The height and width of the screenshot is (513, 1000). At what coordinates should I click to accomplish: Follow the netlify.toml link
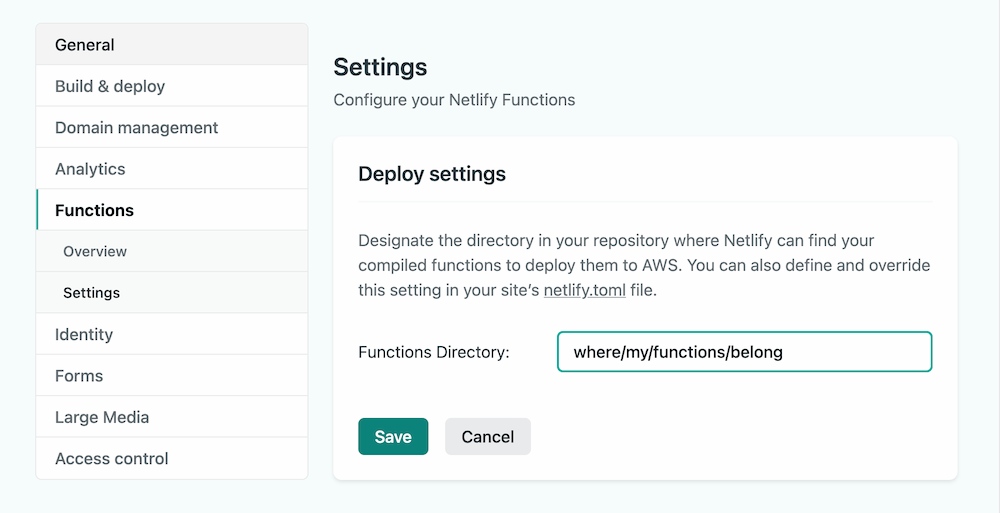click(x=584, y=291)
